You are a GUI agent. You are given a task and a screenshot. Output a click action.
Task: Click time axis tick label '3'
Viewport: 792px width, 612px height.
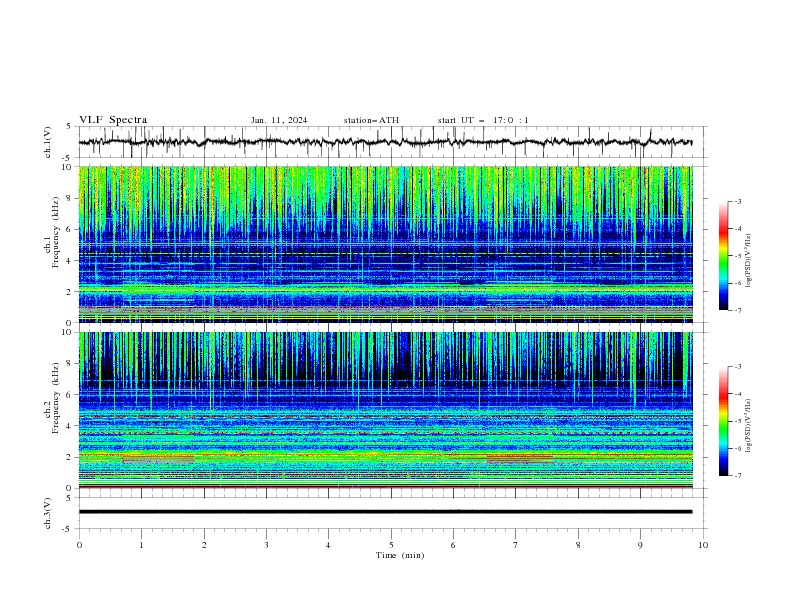point(266,545)
